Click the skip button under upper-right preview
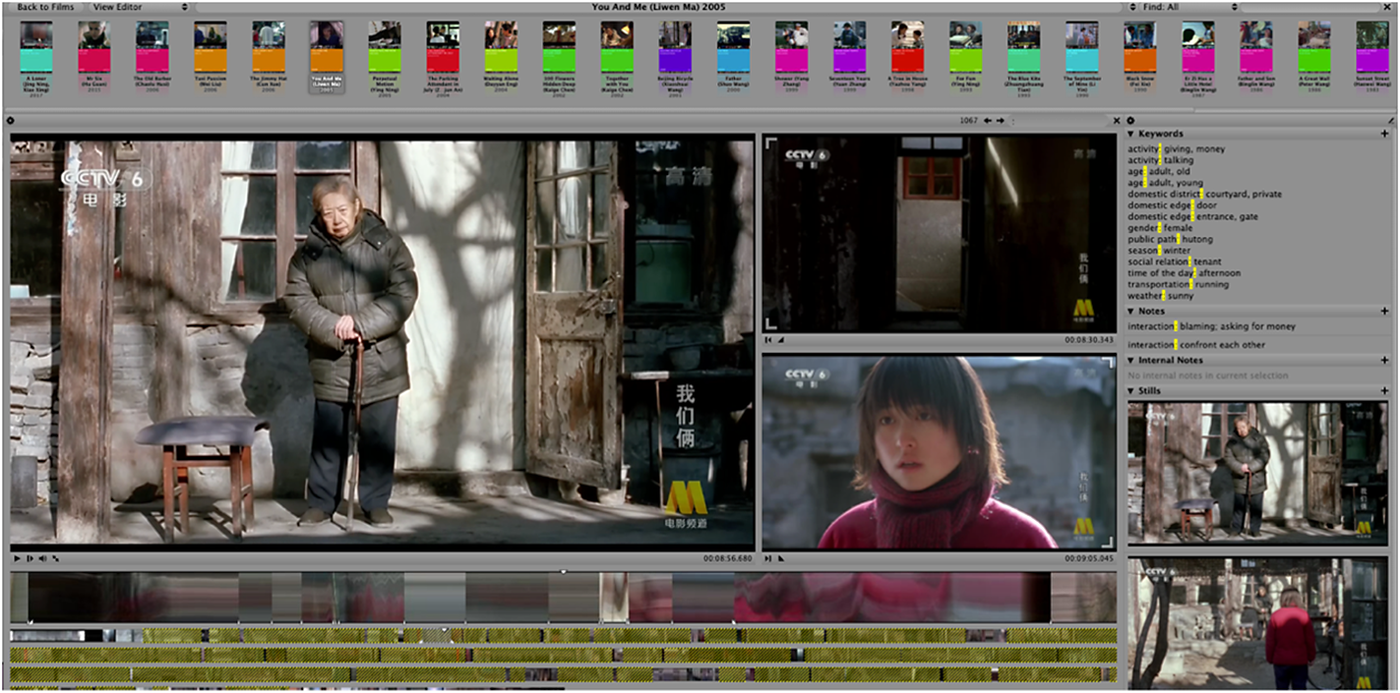1400x693 pixels. (x=768, y=340)
